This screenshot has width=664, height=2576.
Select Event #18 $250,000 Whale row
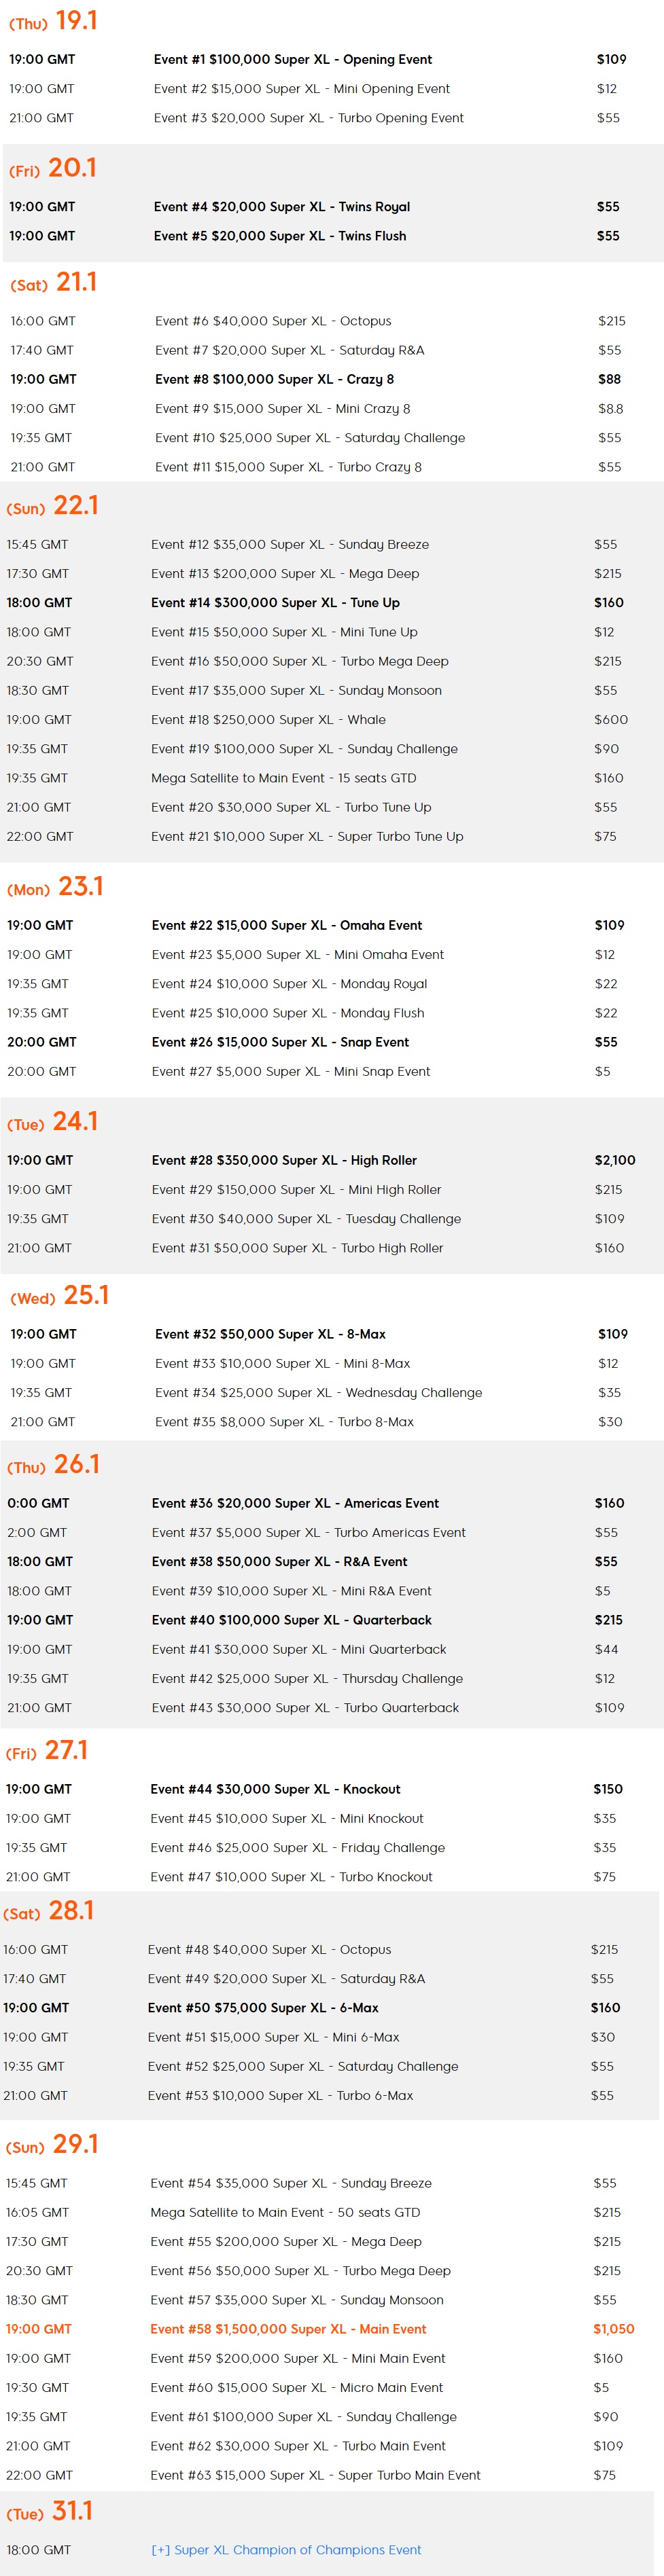point(332,719)
